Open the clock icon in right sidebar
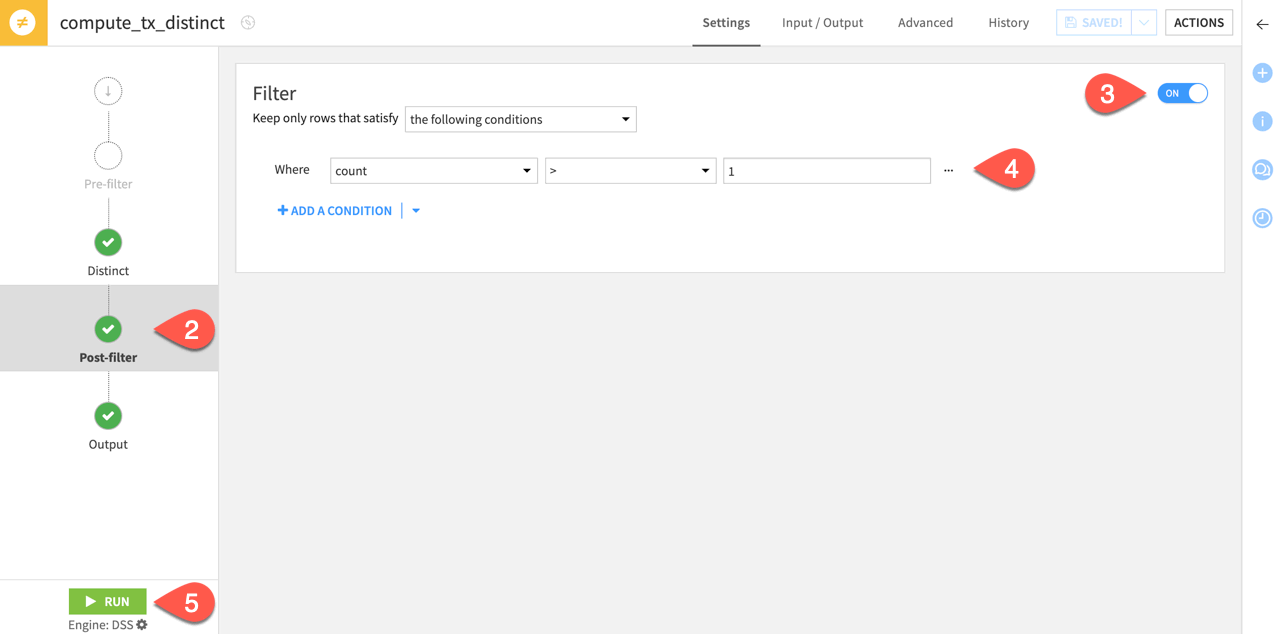The height and width of the screenshot is (634, 1280). (x=1262, y=218)
